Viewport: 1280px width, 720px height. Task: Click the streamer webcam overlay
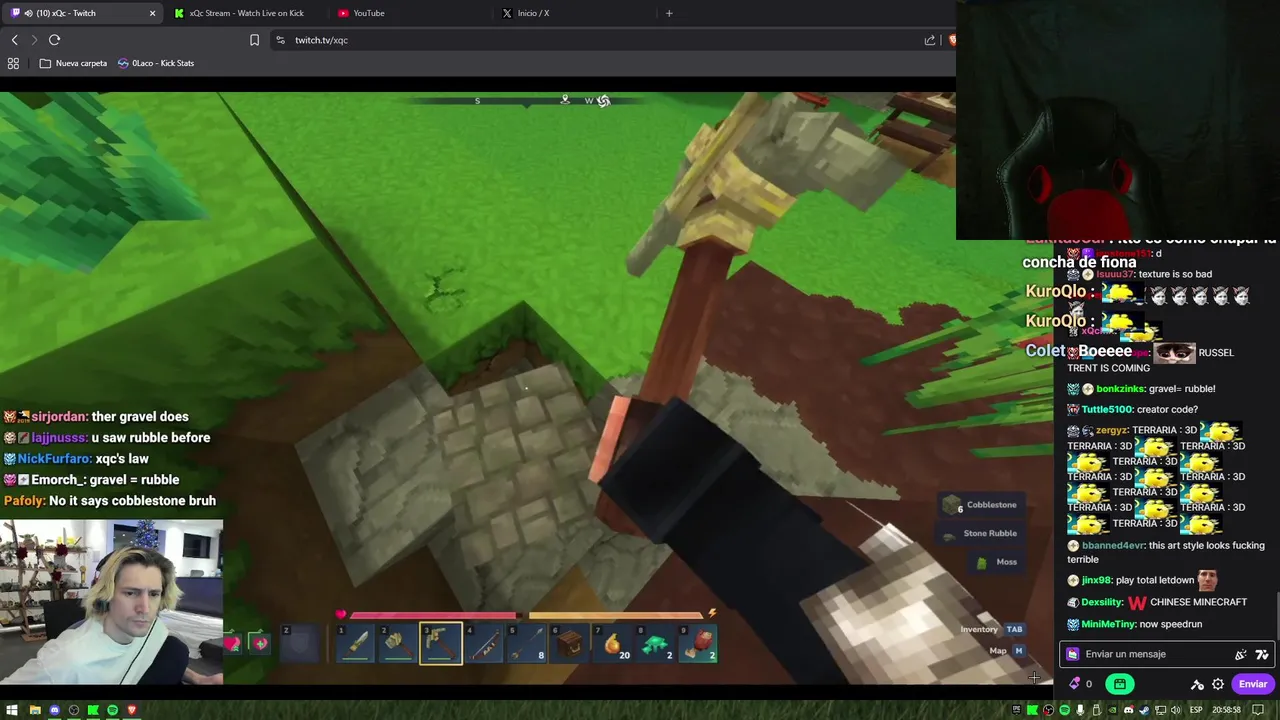(111, 601)
